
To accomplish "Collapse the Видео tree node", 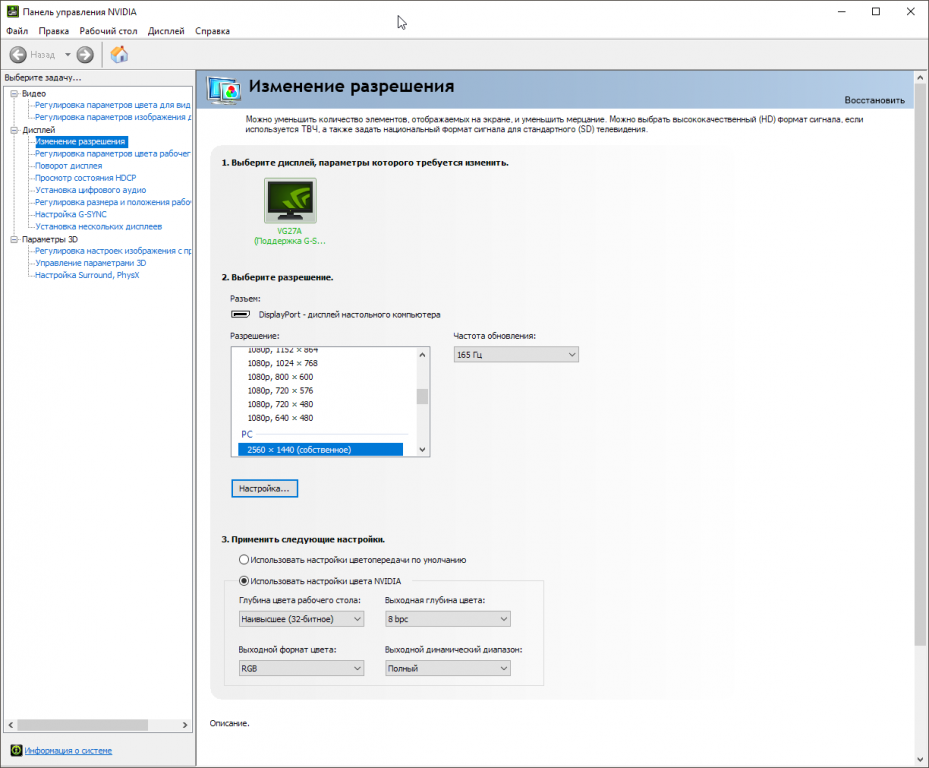I will click(x=14, y=93).
